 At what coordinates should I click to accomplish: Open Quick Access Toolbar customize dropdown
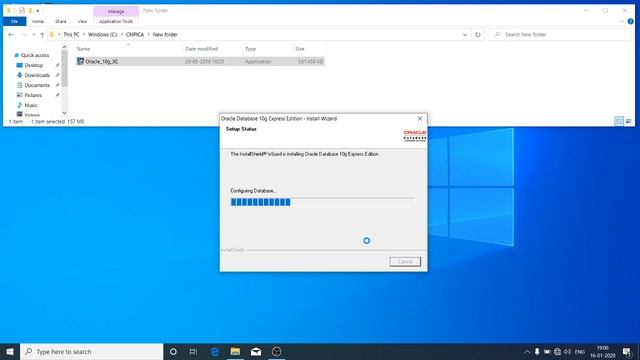tap(38, 11)
